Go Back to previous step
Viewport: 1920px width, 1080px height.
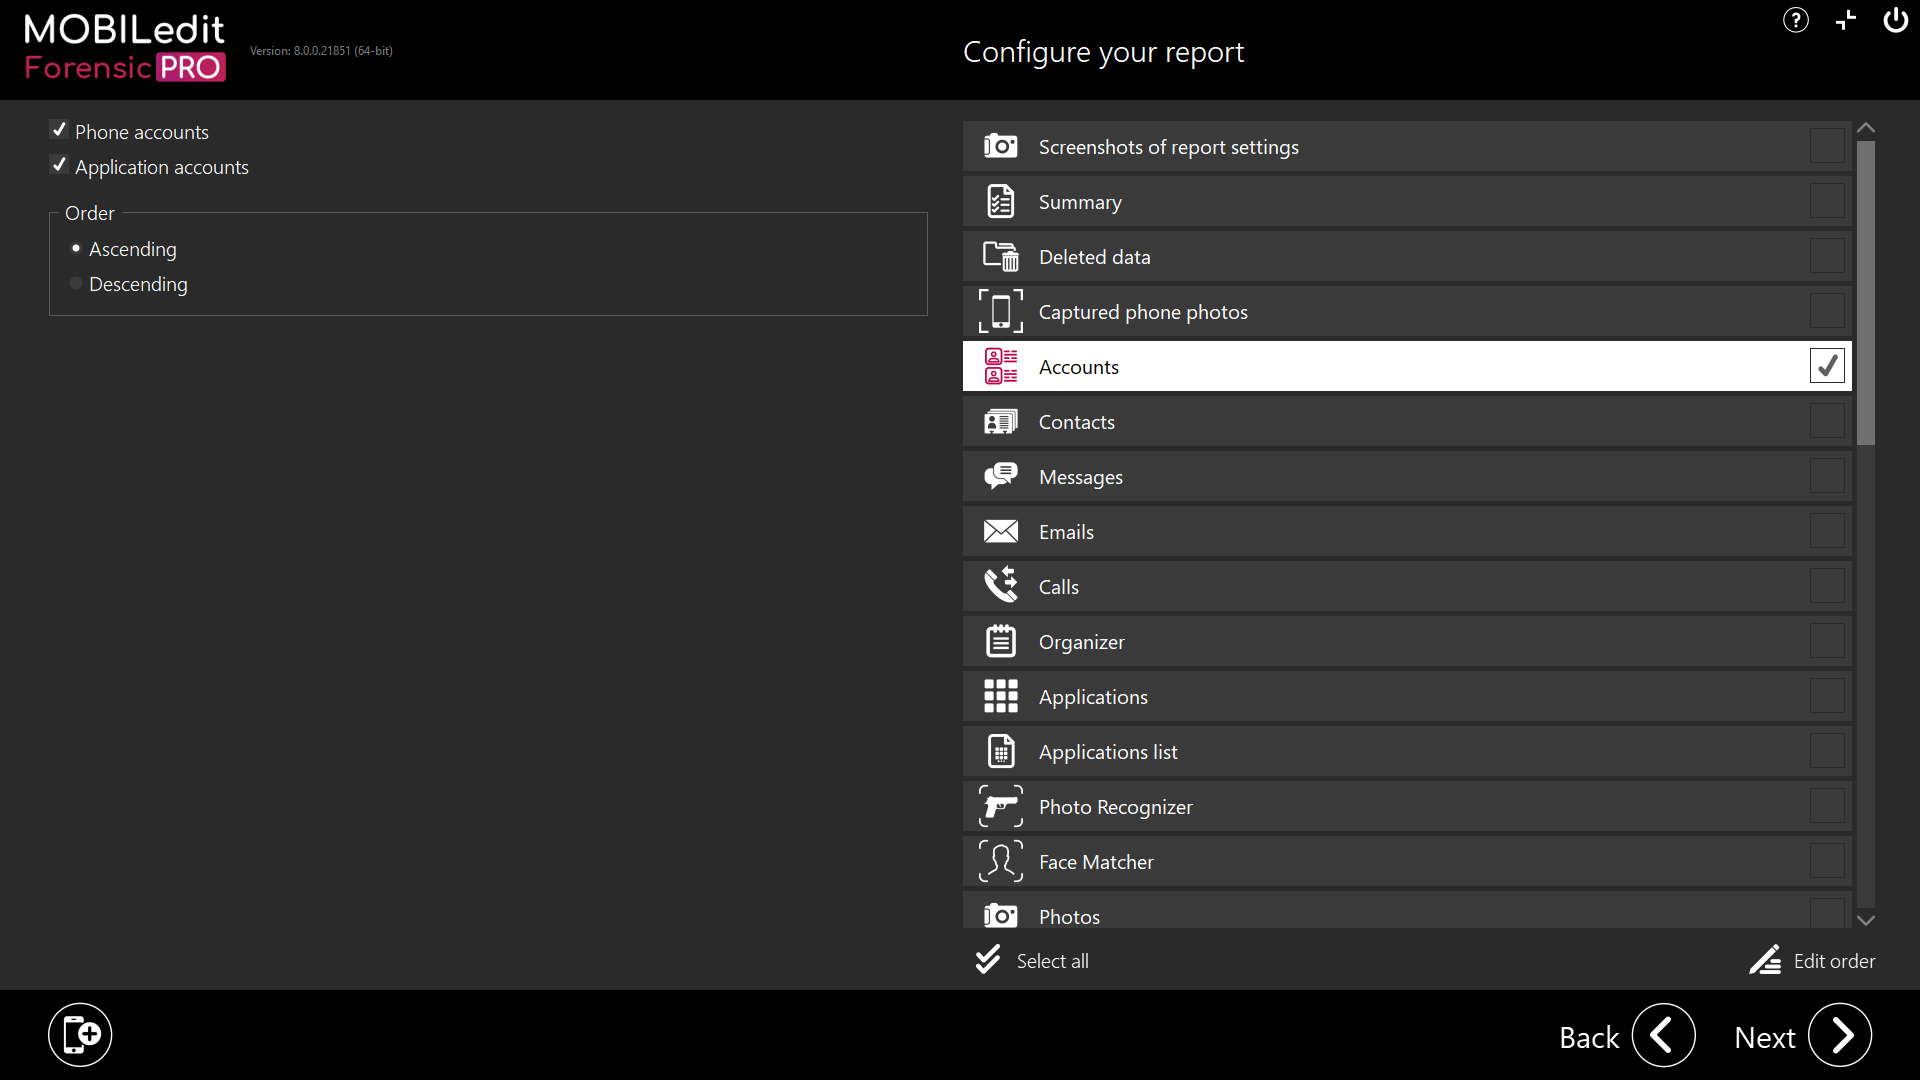coord(1663,1035)
